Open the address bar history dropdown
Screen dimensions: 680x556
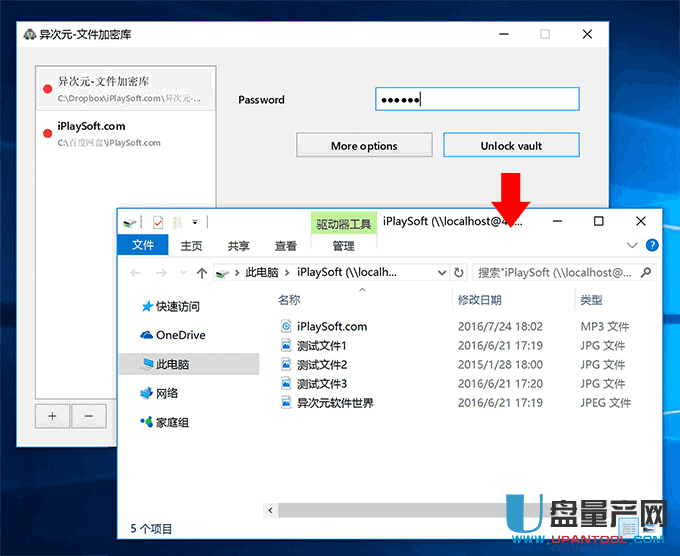coord(443,272)
